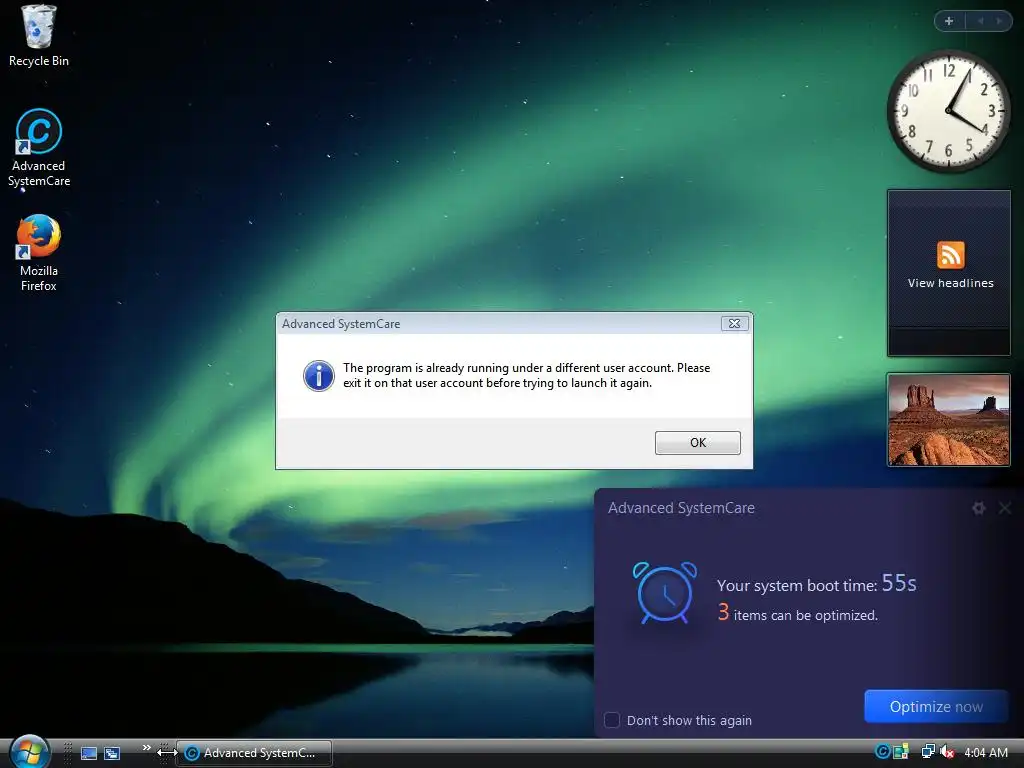Screen dimensions: 1024x768
Task: Click View headlines in the feed gadget
Action: click(x=950, y=283)
